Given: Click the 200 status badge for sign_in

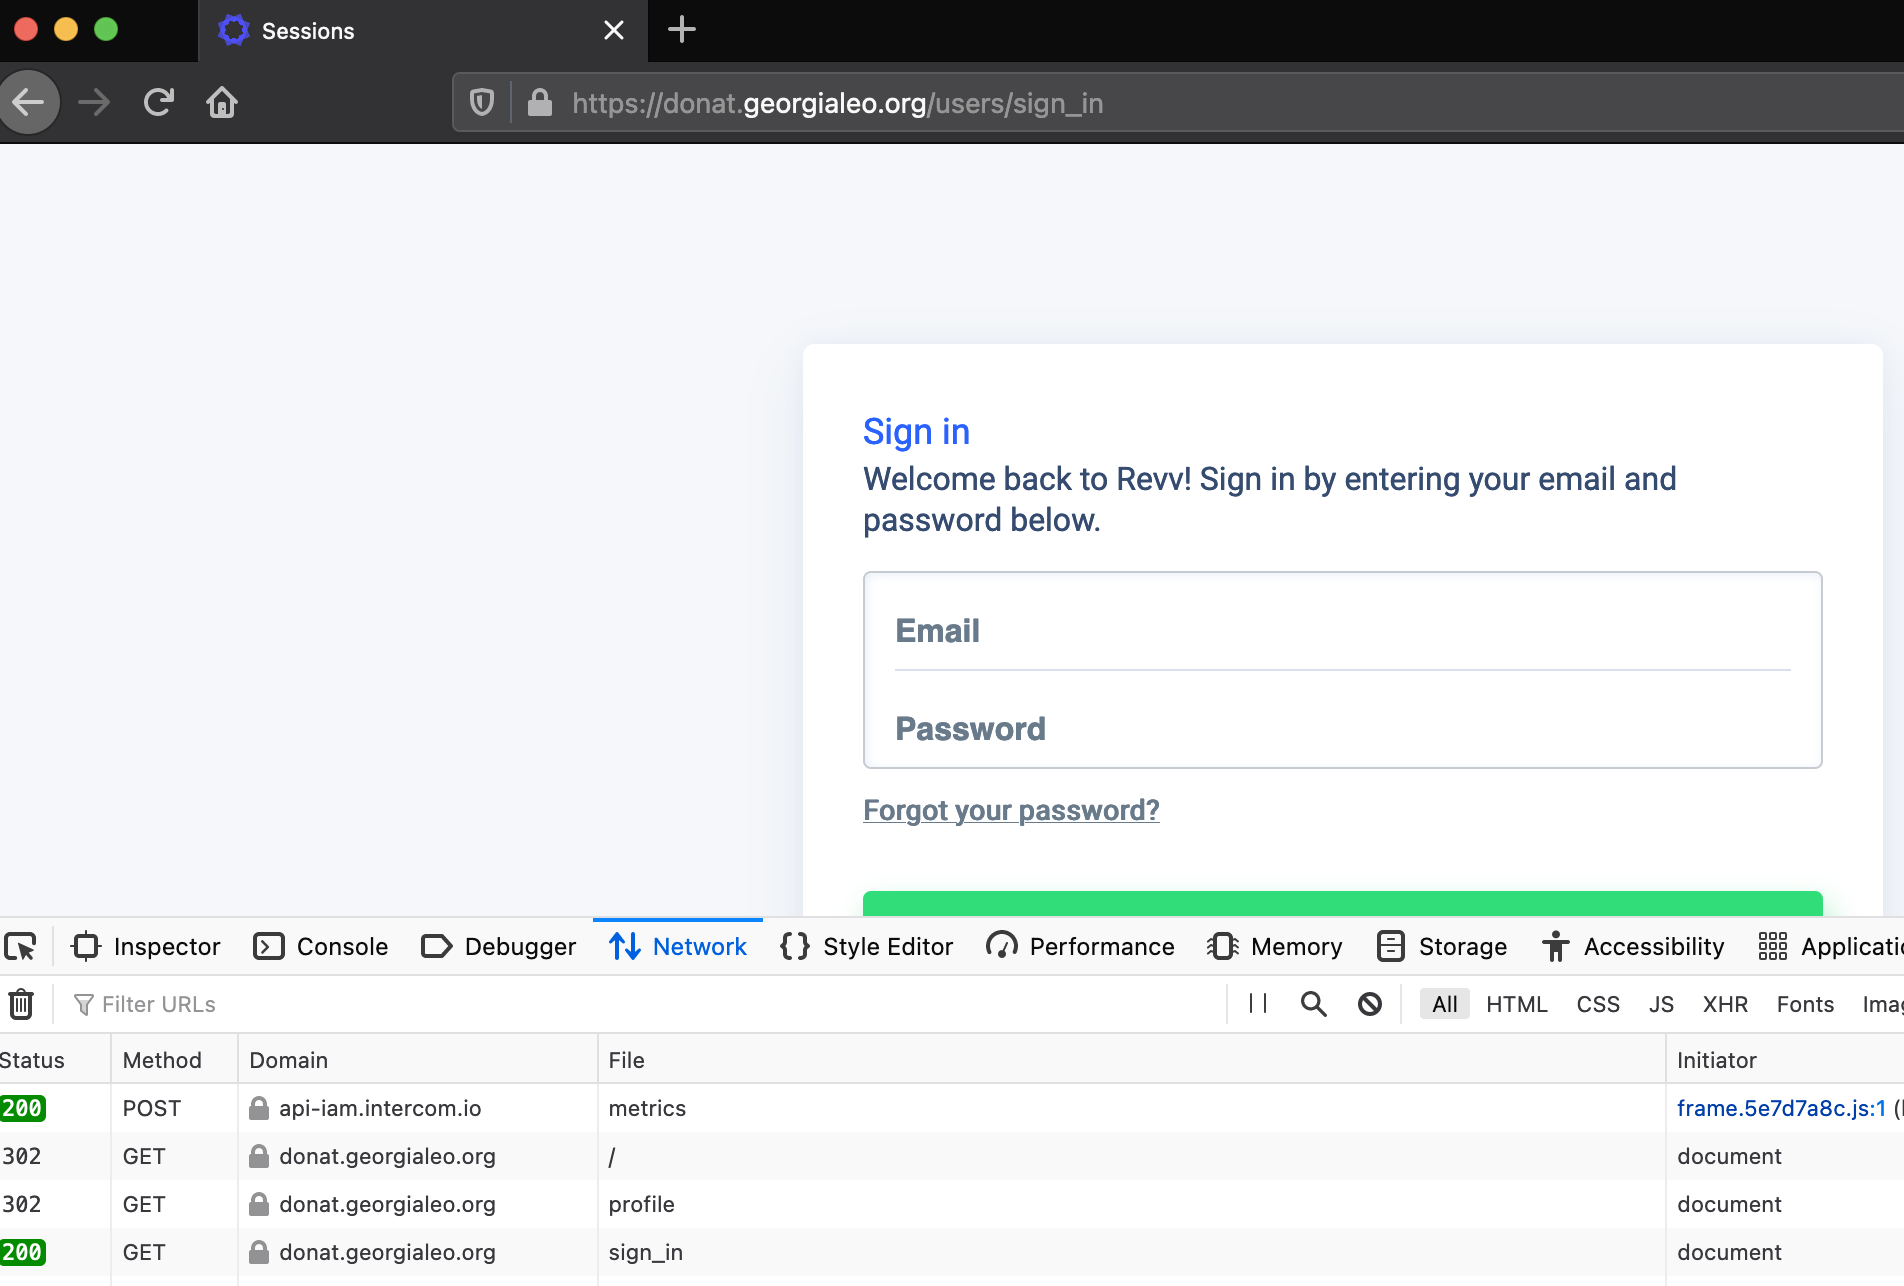Looking at the screenshot, I should (x=22, y=1252).
